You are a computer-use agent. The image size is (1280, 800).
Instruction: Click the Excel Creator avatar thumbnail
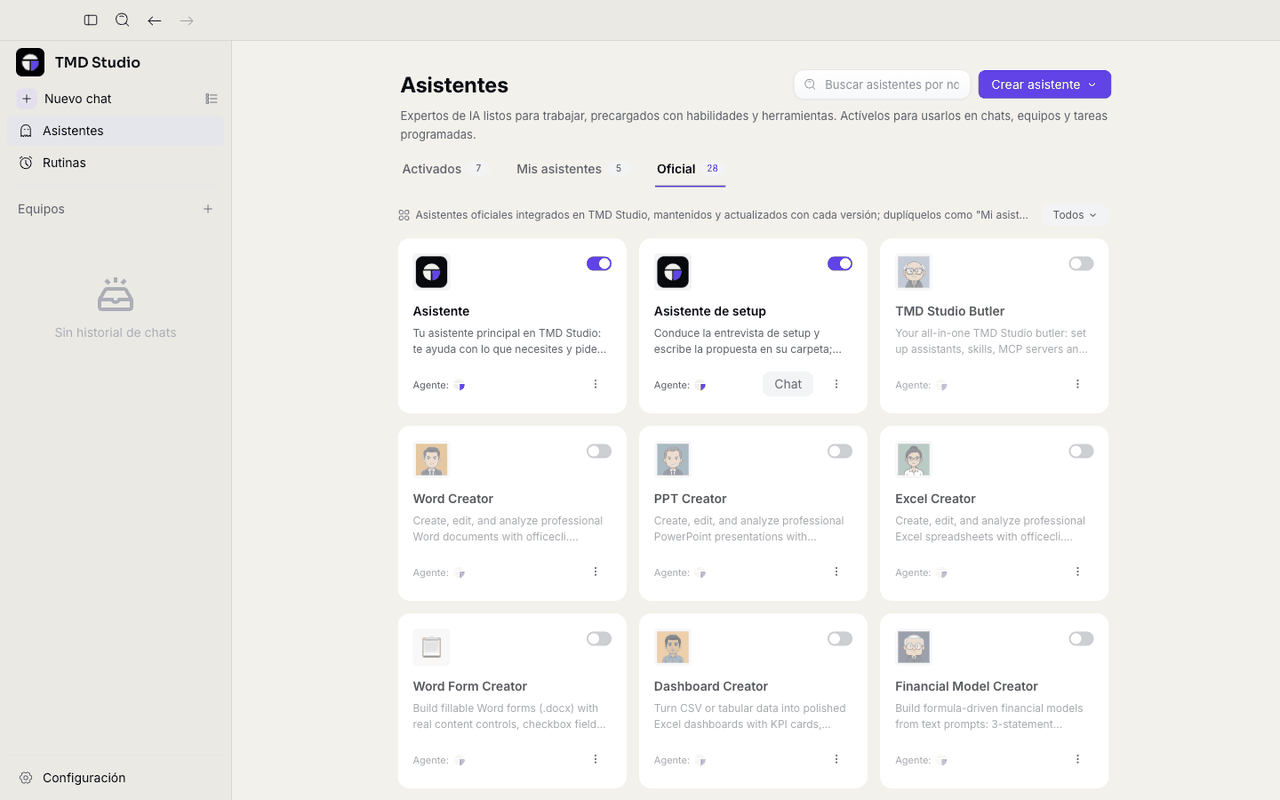[x=913, y=459]
